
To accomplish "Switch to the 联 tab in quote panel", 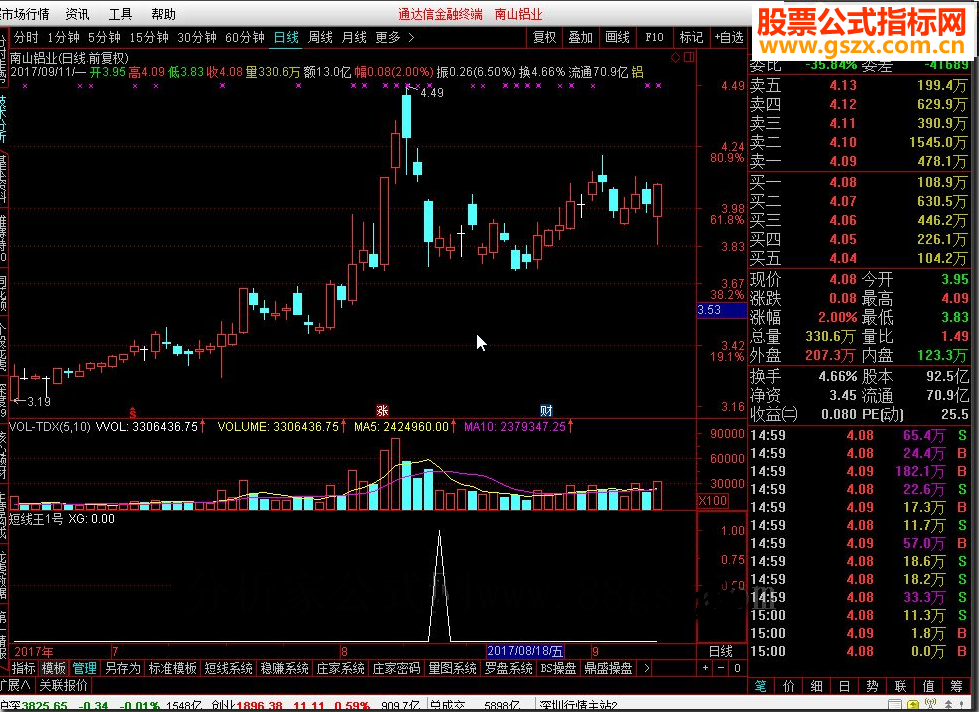I will pos(900,686).
